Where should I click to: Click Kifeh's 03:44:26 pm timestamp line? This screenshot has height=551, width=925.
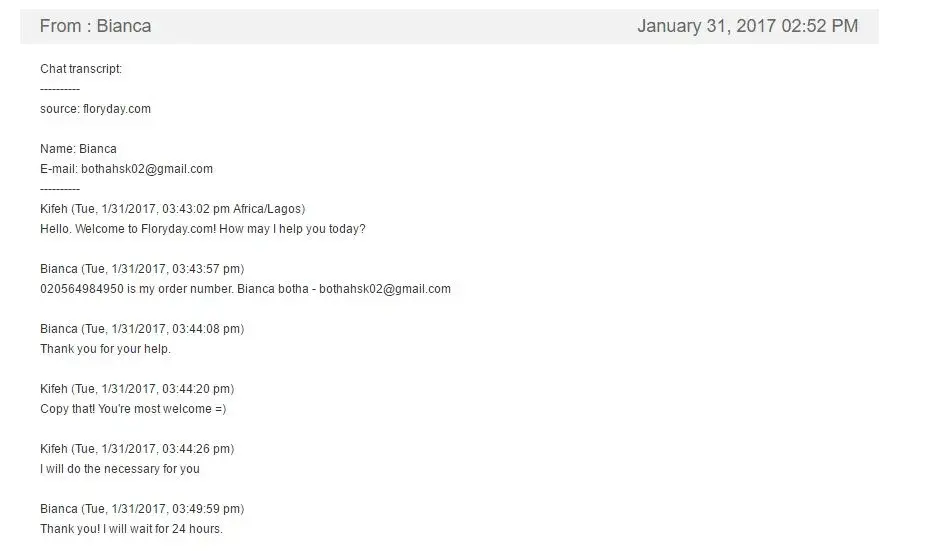coord(137,449)
